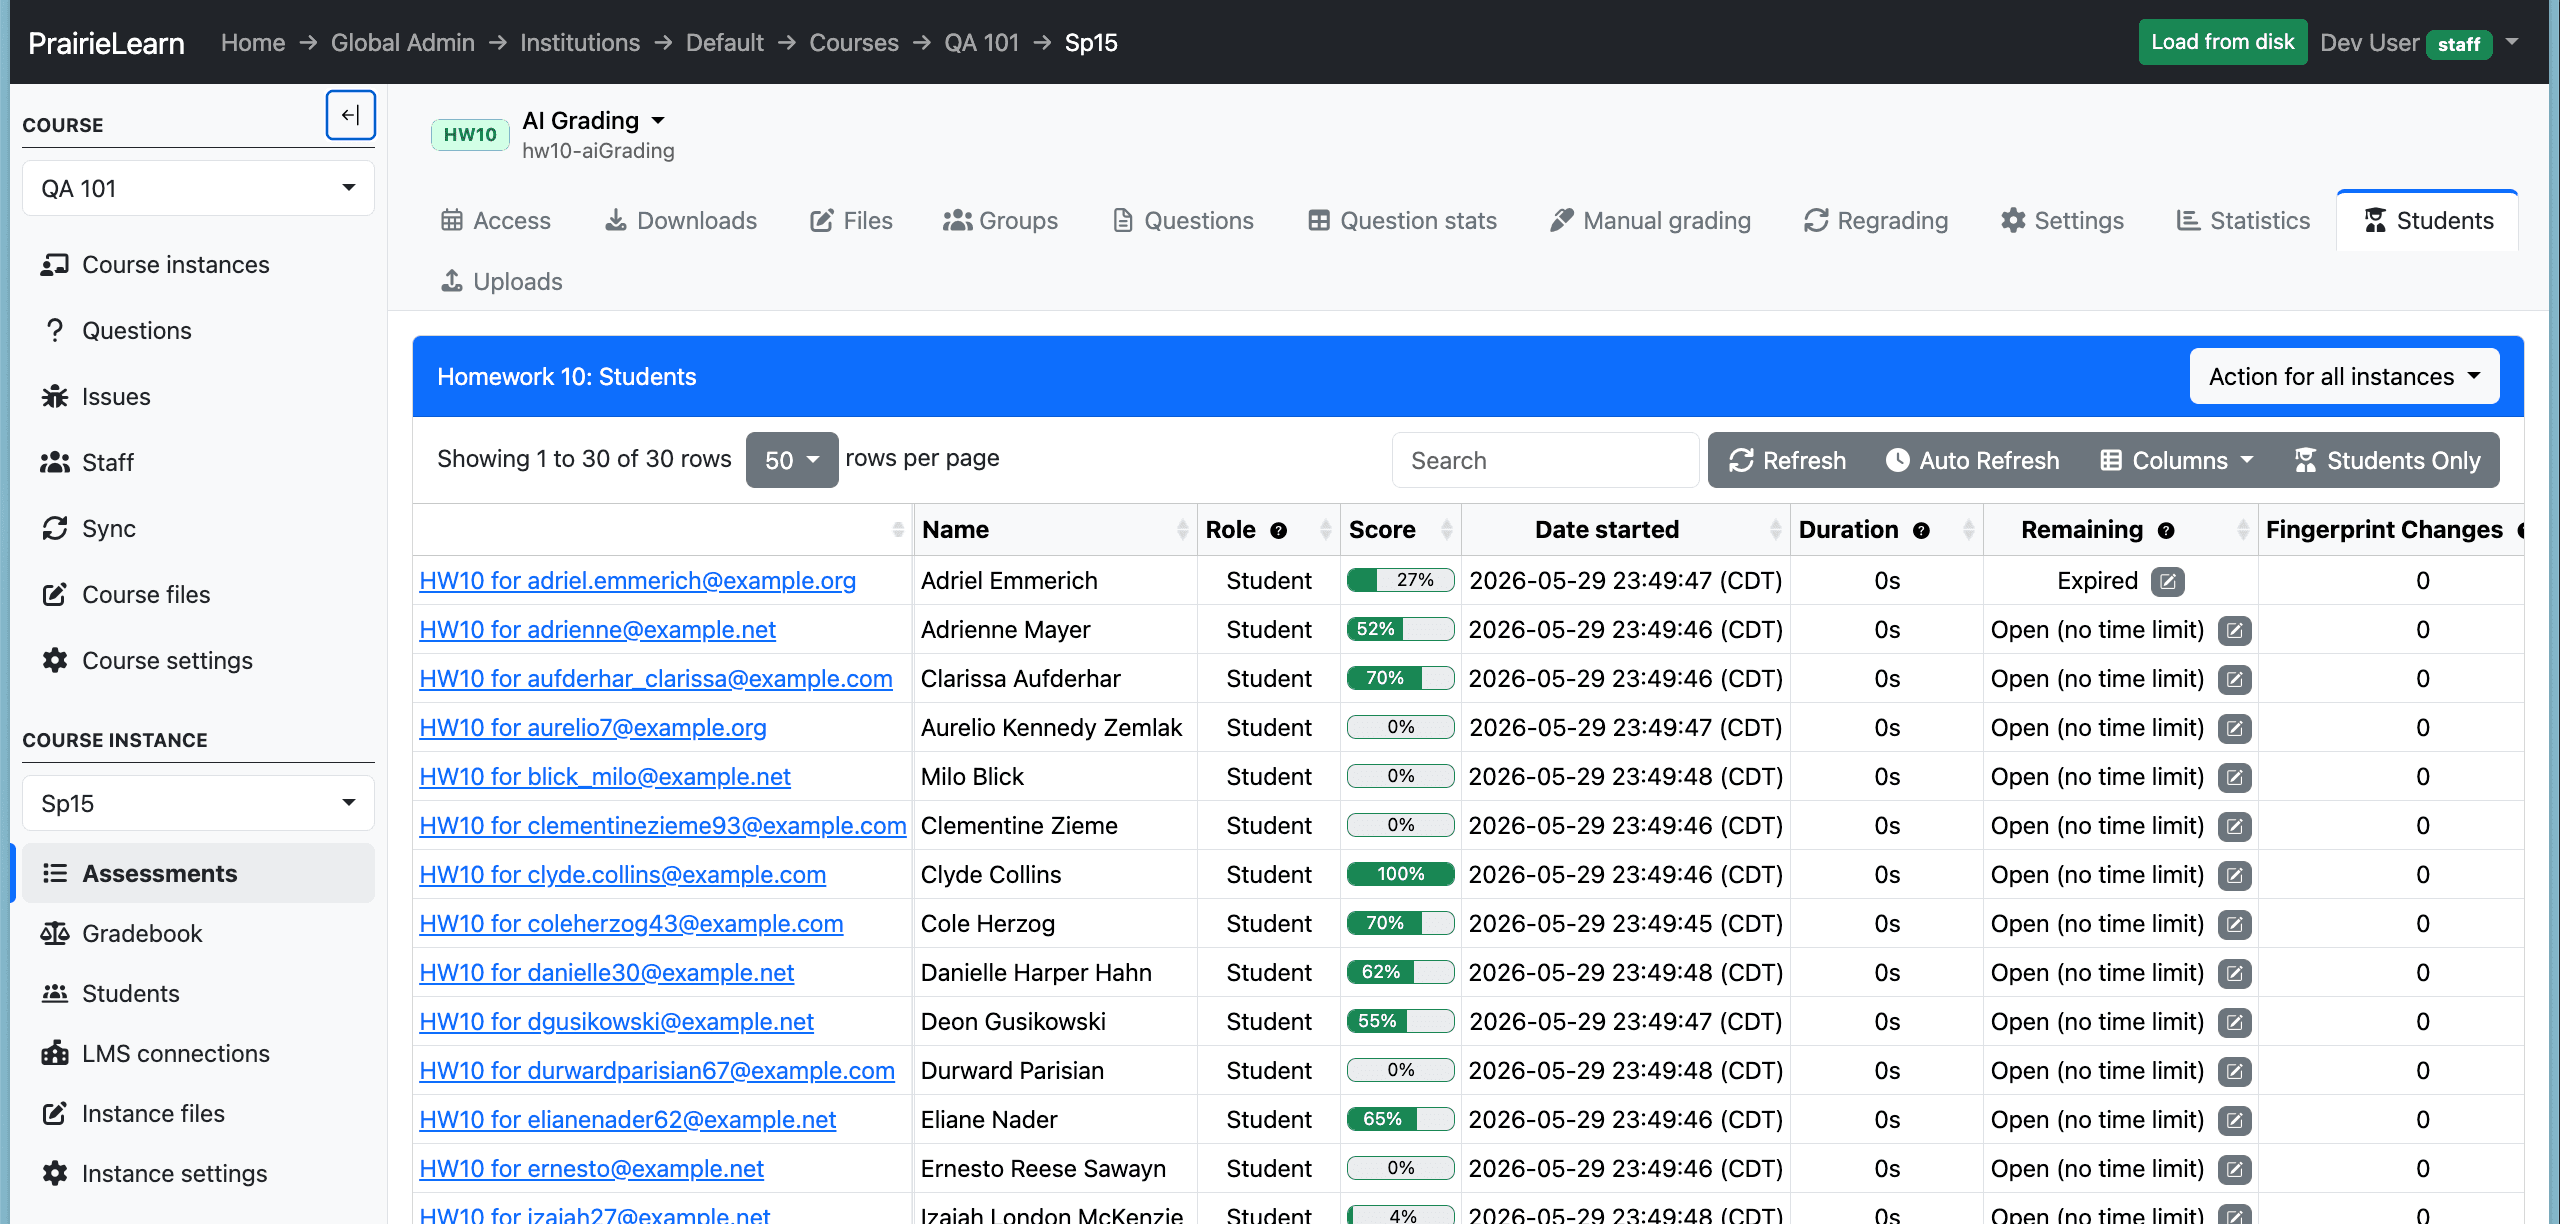Toggle the Students Only filter
2560x1224 pixels.
[x=2386, y=461]
